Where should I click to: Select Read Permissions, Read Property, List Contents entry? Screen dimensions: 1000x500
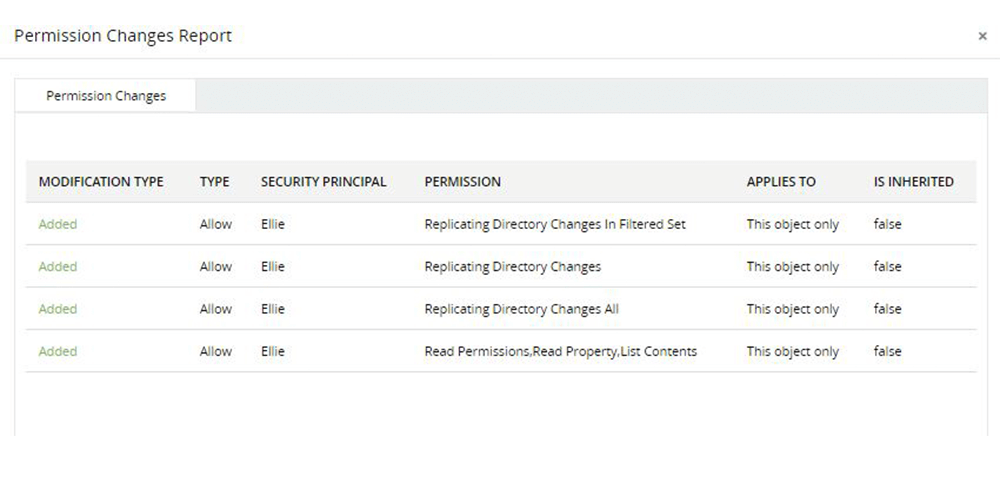[560, 352]
